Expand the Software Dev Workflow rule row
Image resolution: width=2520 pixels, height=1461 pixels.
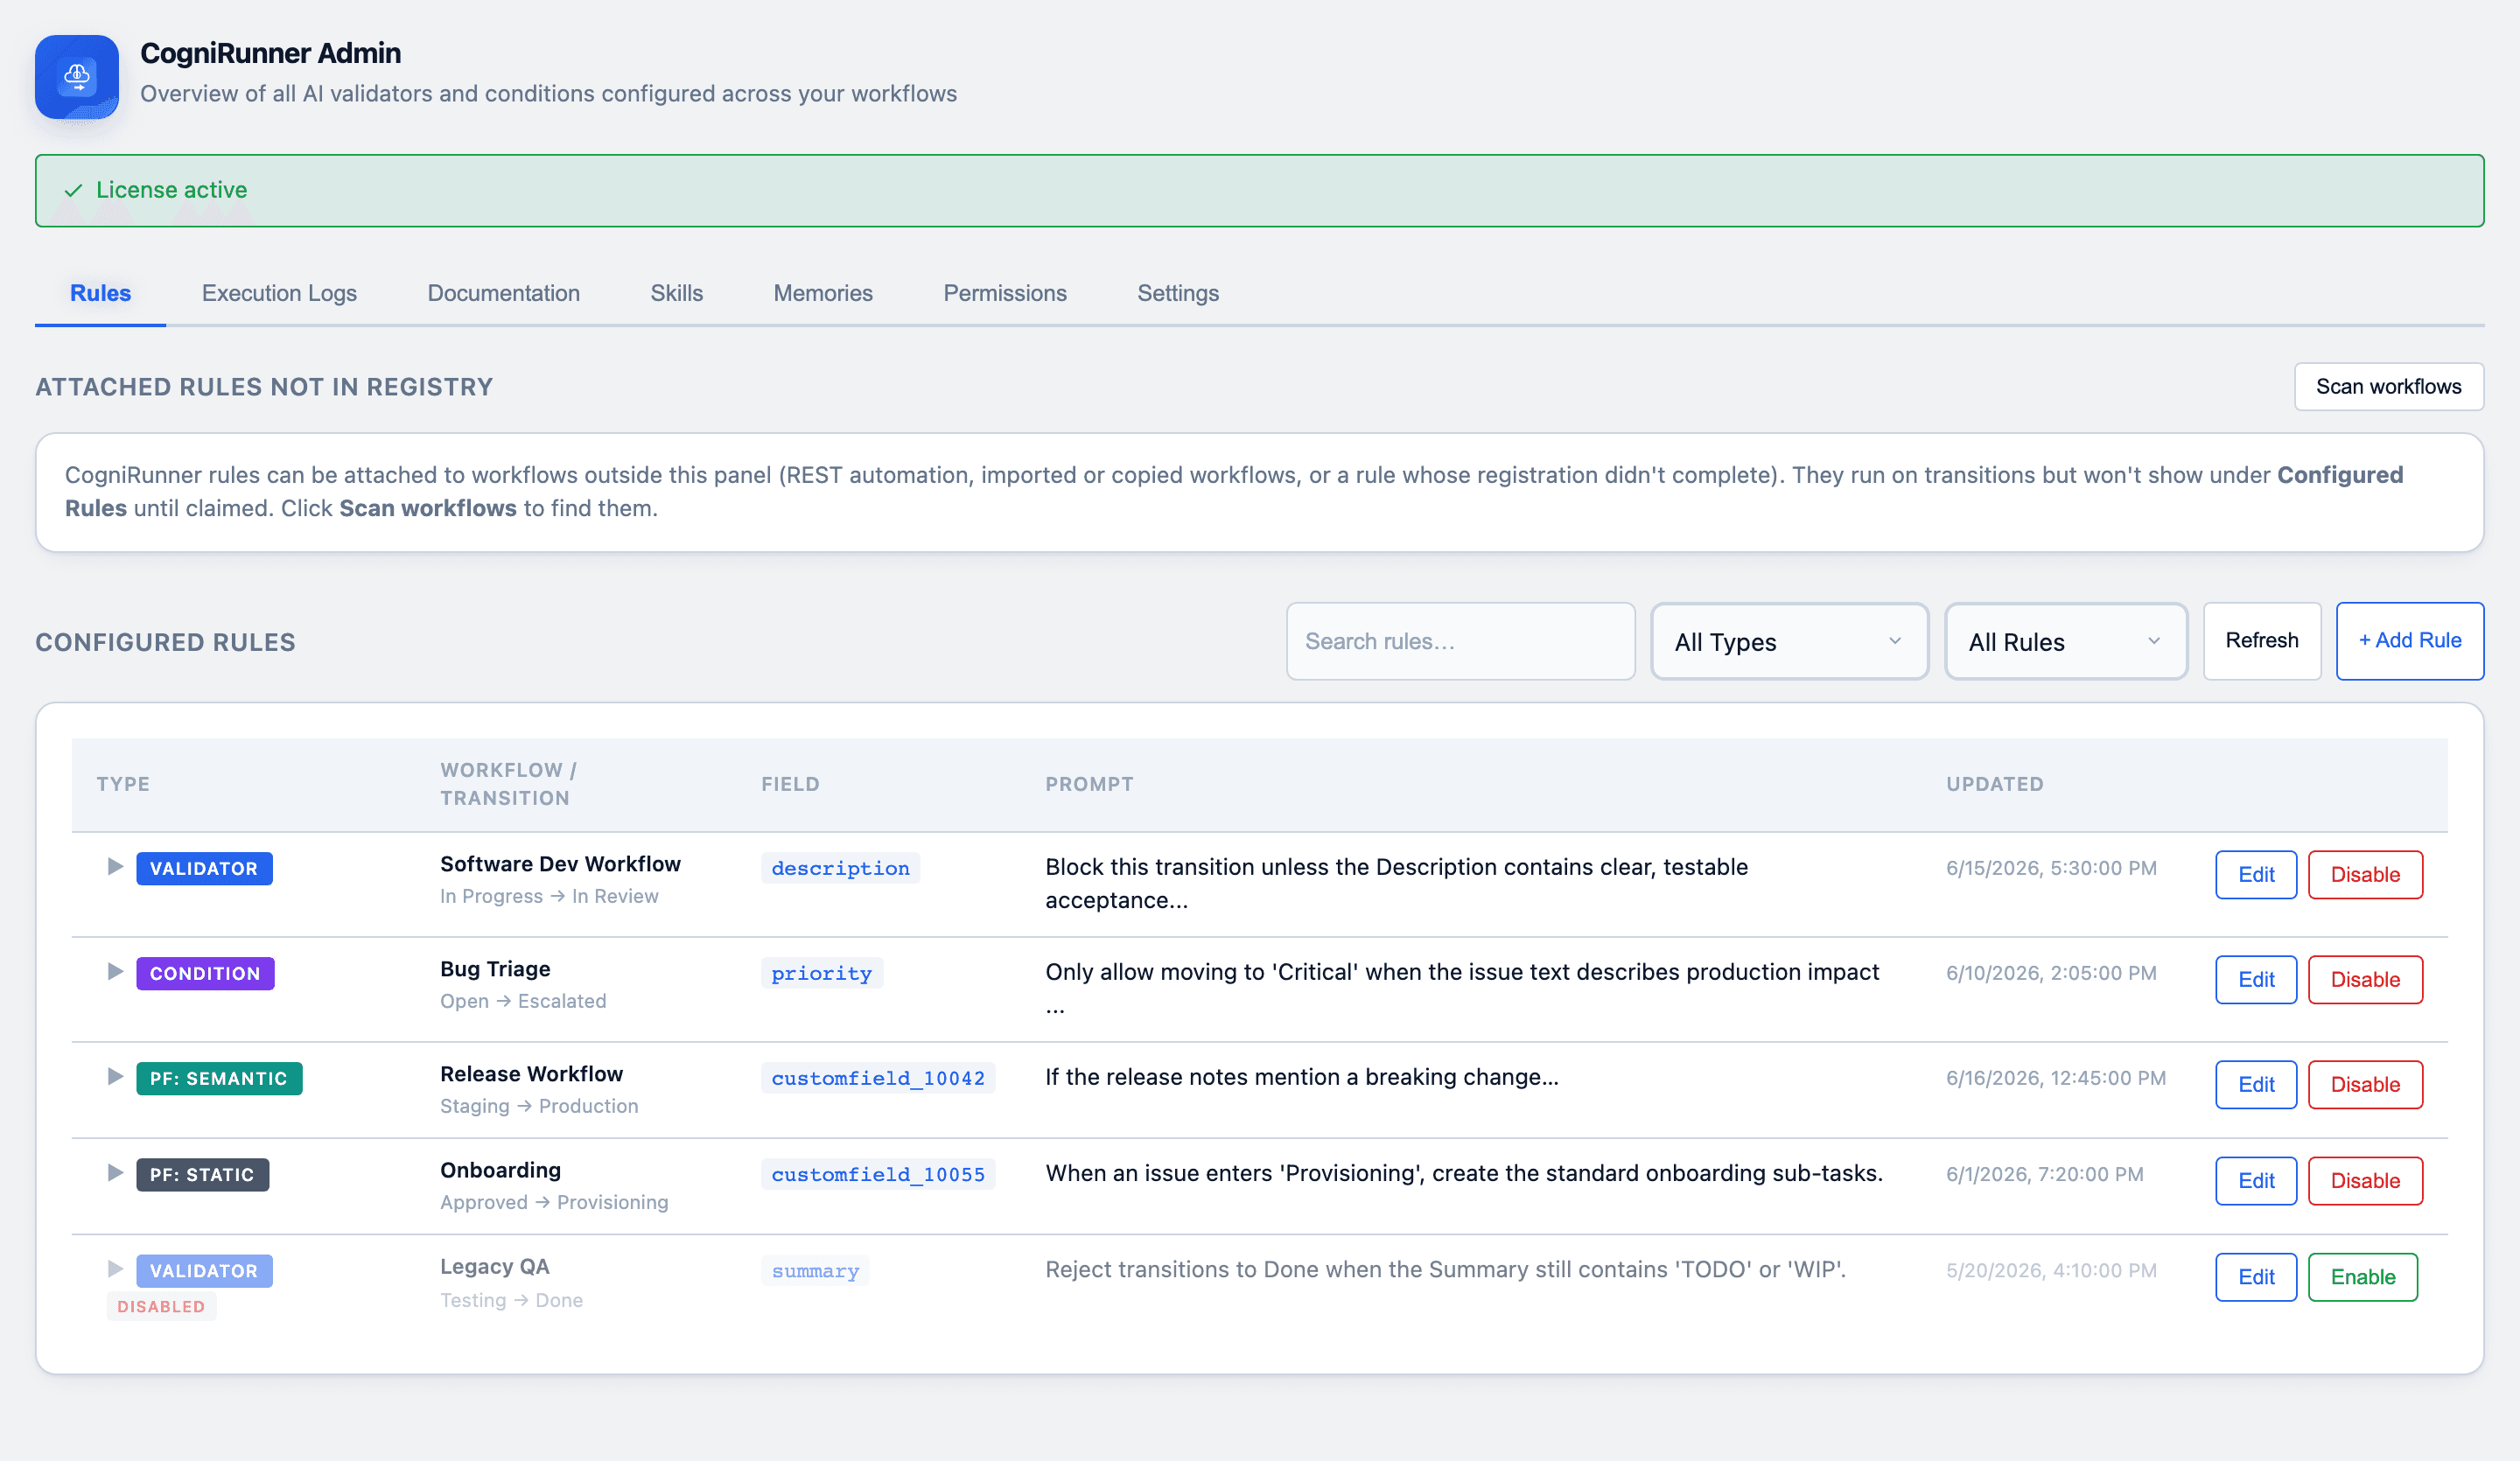click(115, 866)
